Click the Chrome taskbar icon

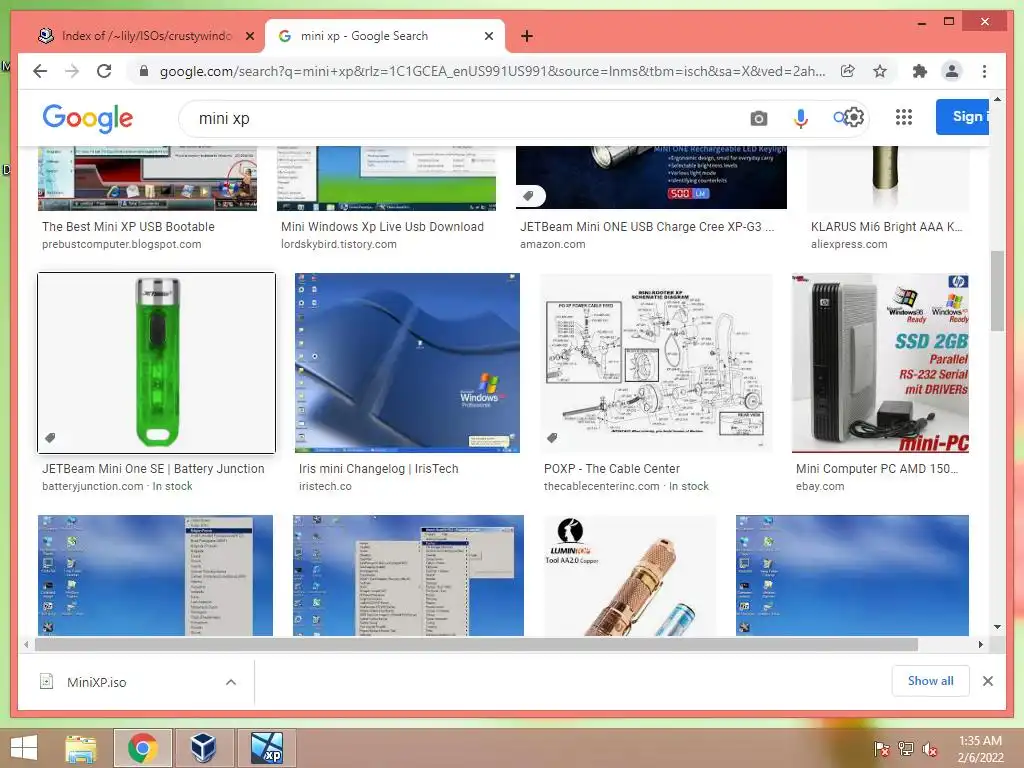(142, 748)
